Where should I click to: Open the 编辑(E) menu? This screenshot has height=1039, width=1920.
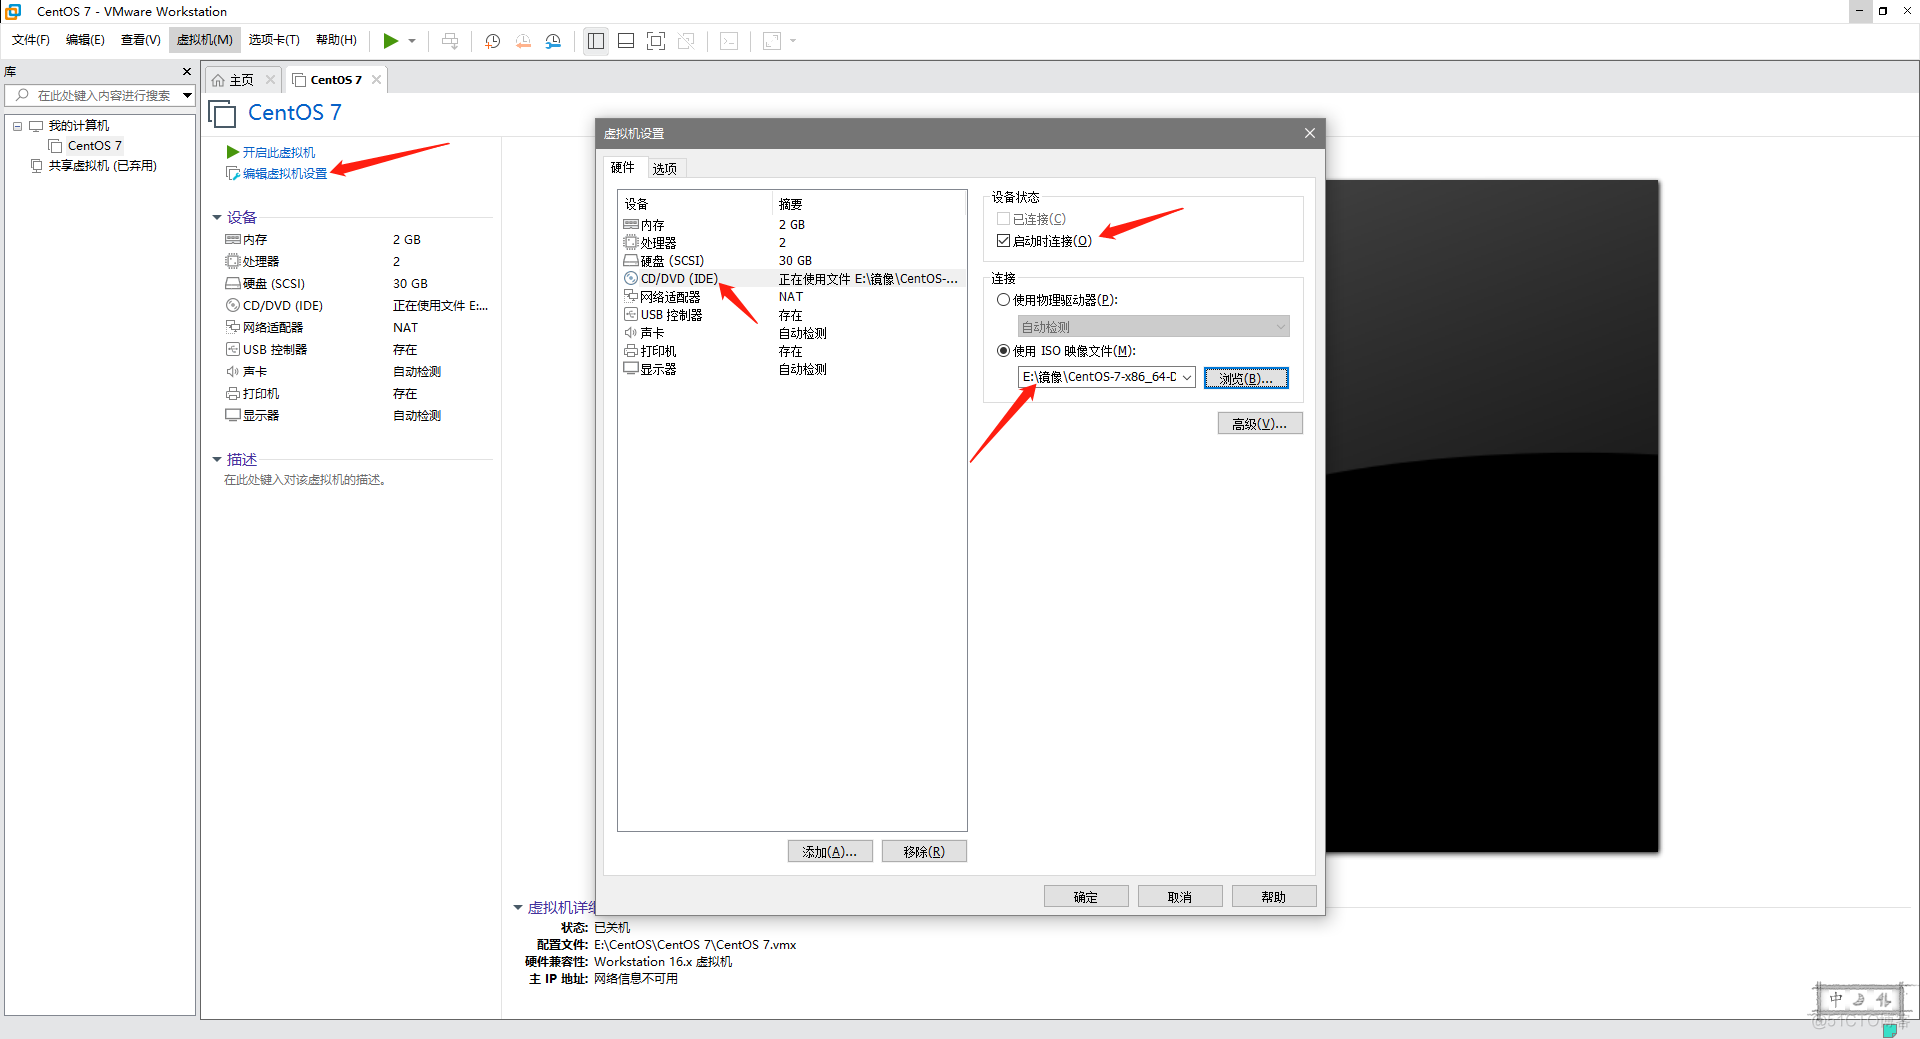point(85,40)
